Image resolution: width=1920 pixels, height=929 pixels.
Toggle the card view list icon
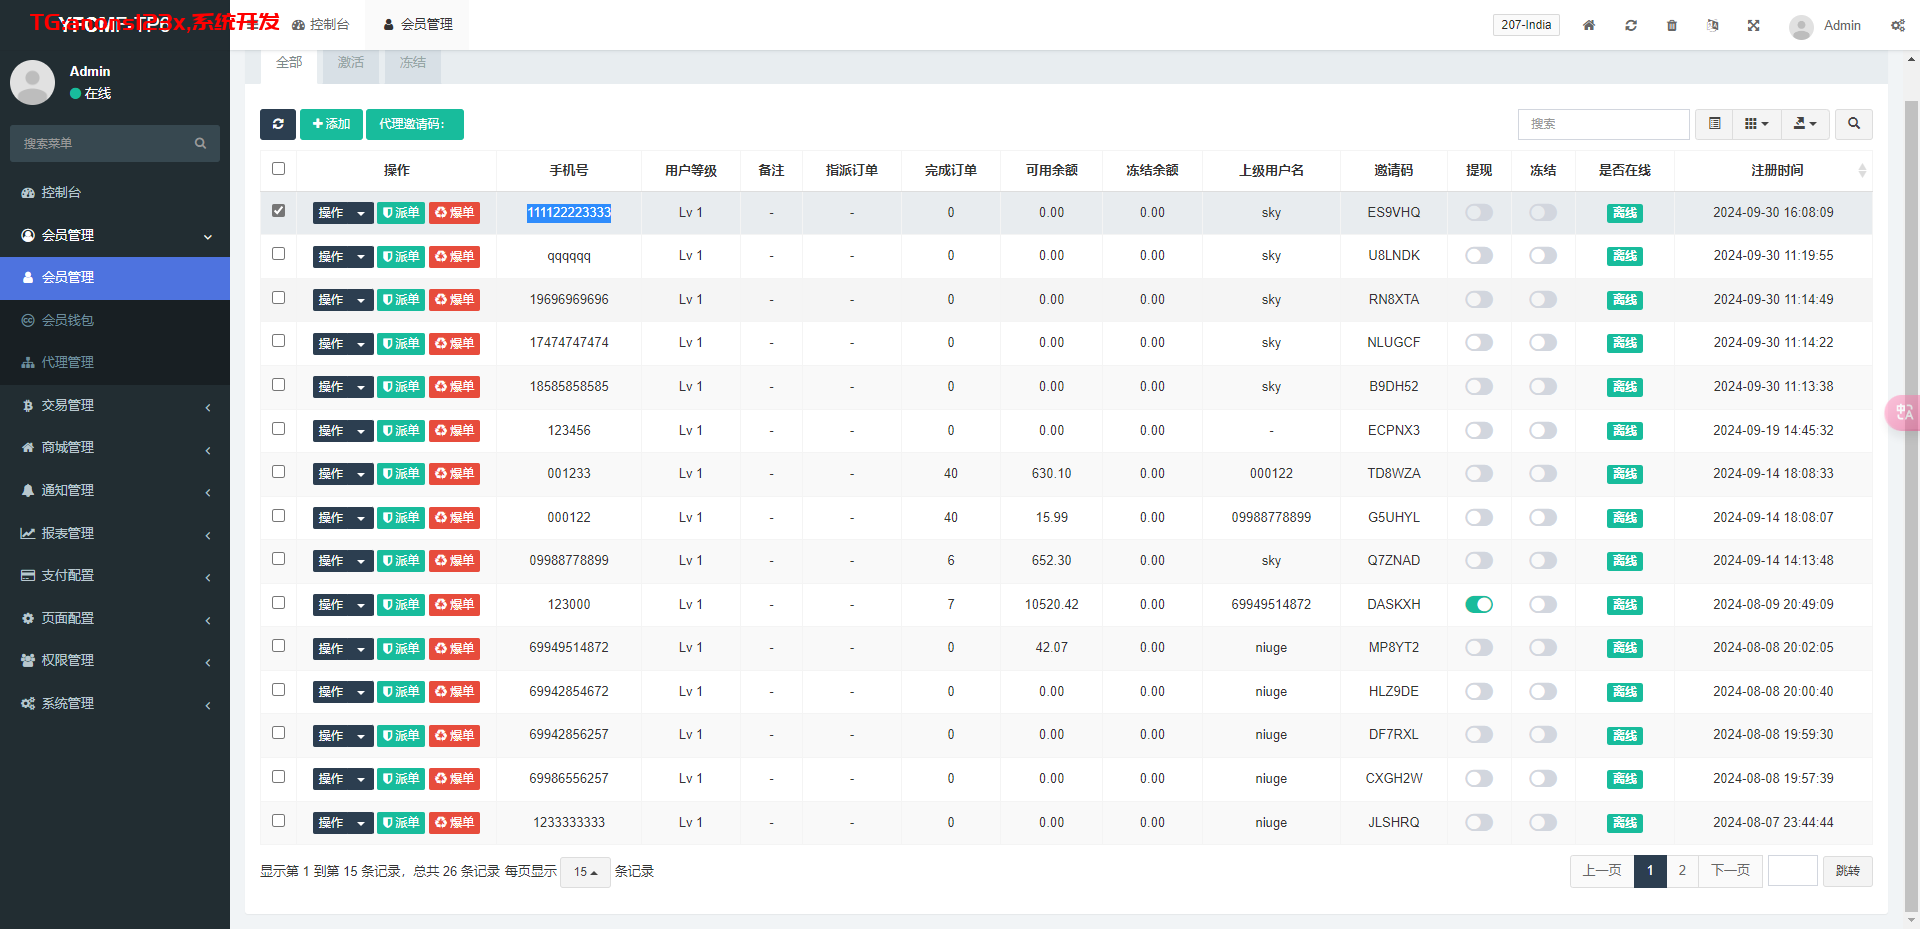[1714, 124]
